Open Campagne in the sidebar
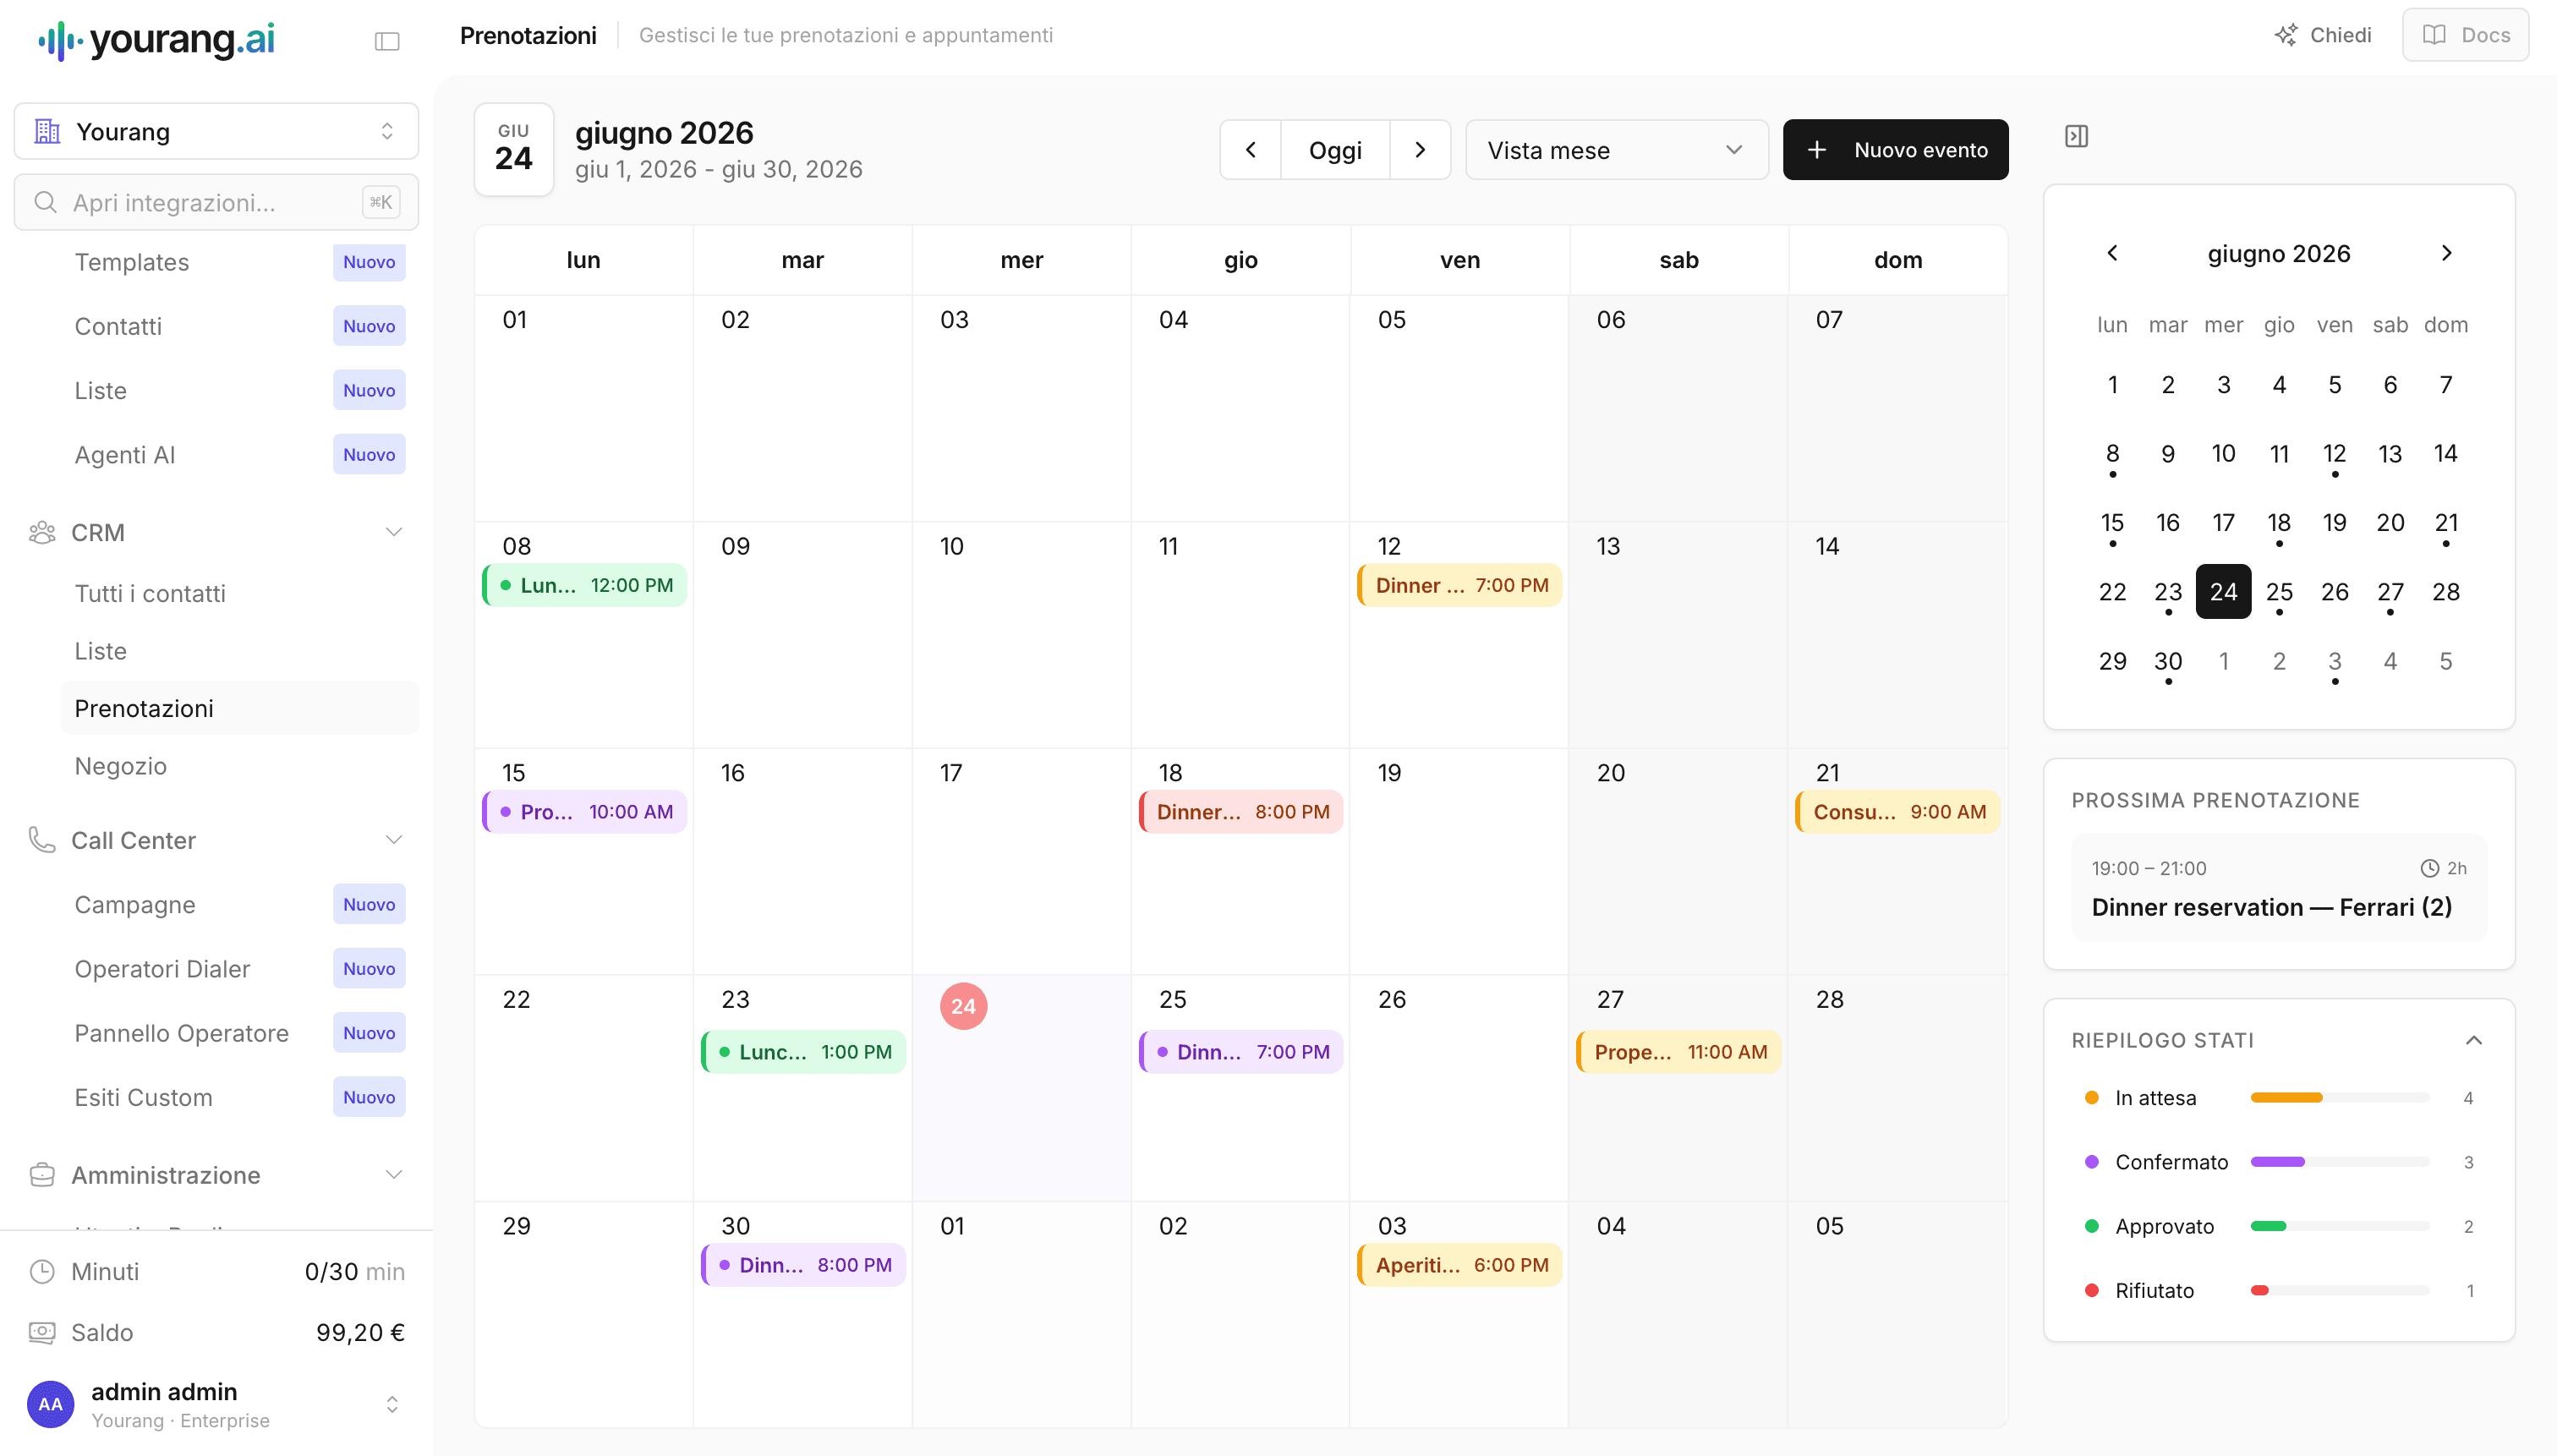Screen dimensions: 2557x1456 135,904
